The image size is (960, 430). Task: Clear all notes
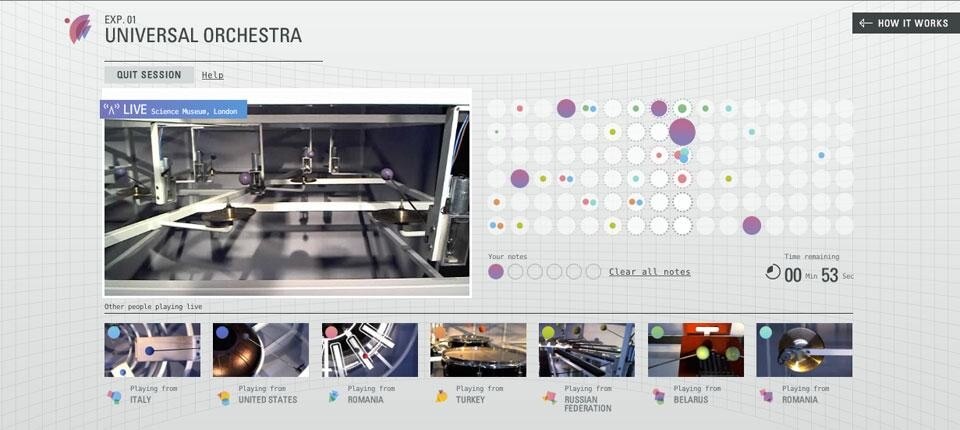click(x=649, y=272)
